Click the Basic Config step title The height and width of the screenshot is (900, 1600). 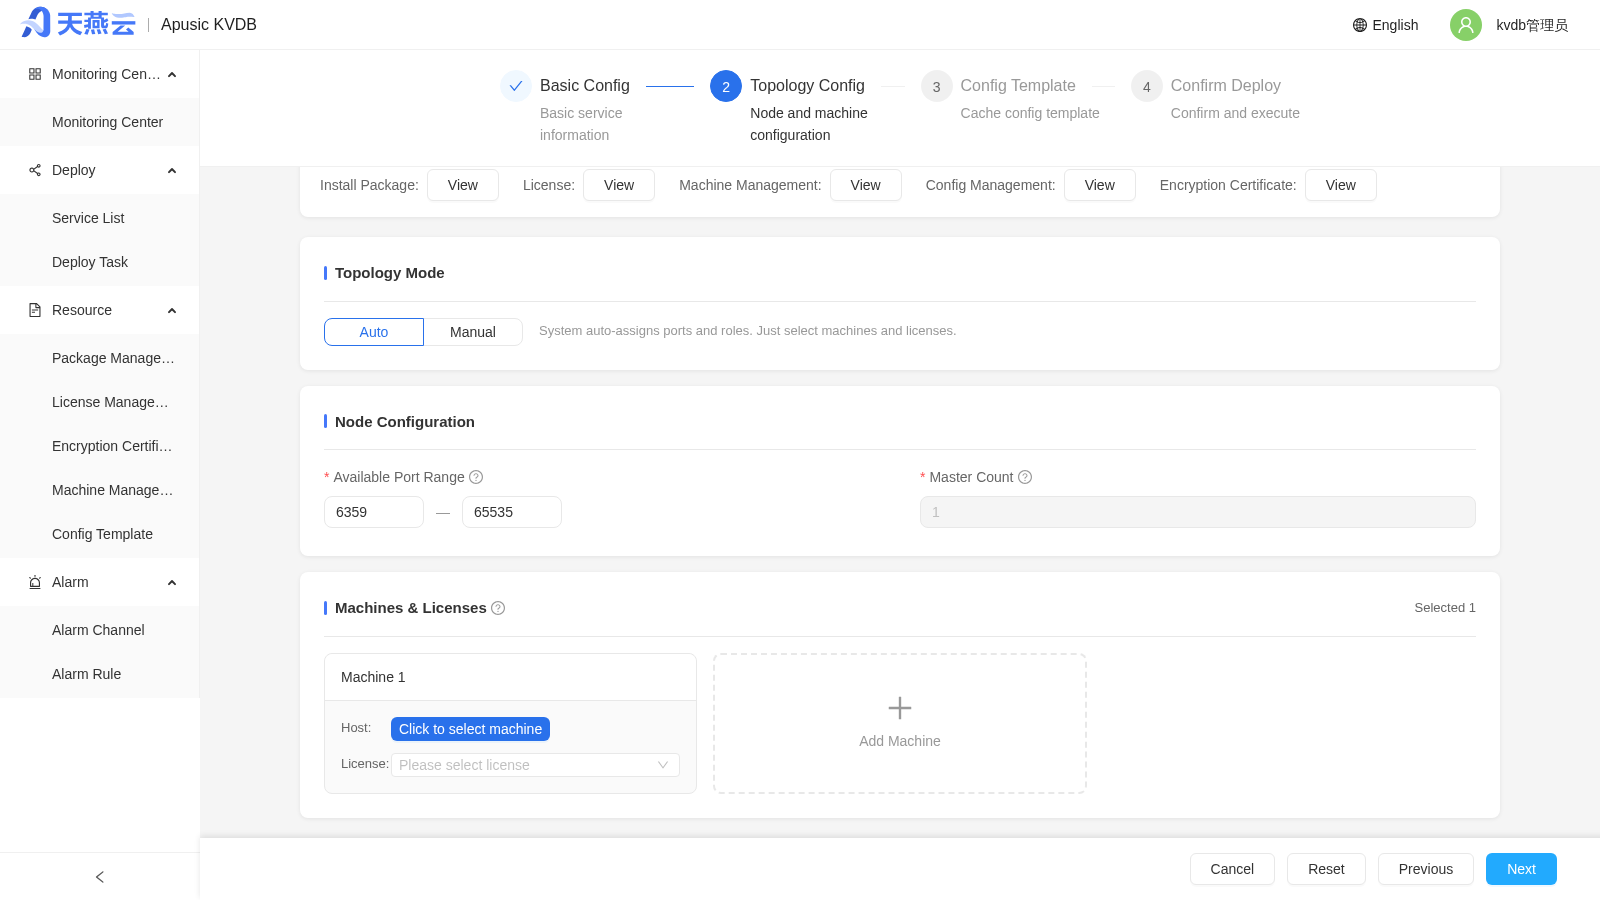(x=585, y=86)
